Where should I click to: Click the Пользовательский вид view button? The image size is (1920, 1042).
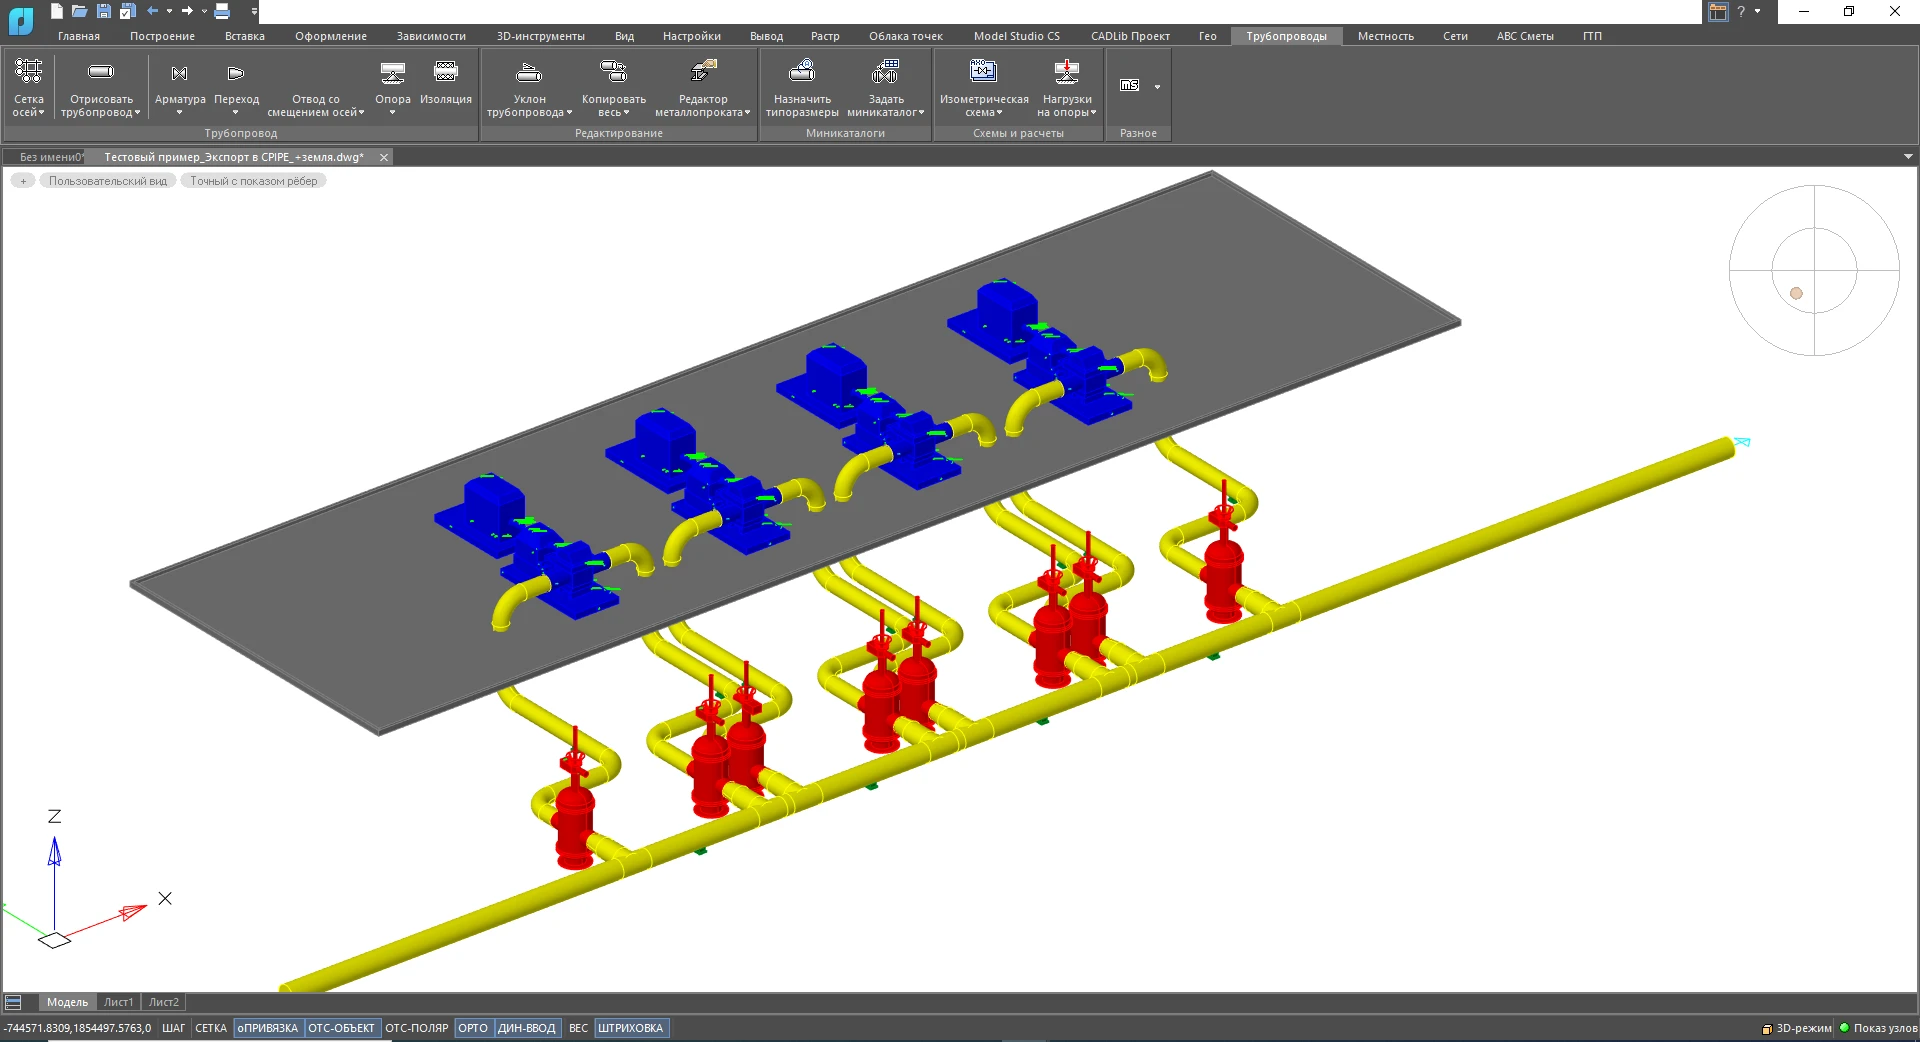pos(108,181)
